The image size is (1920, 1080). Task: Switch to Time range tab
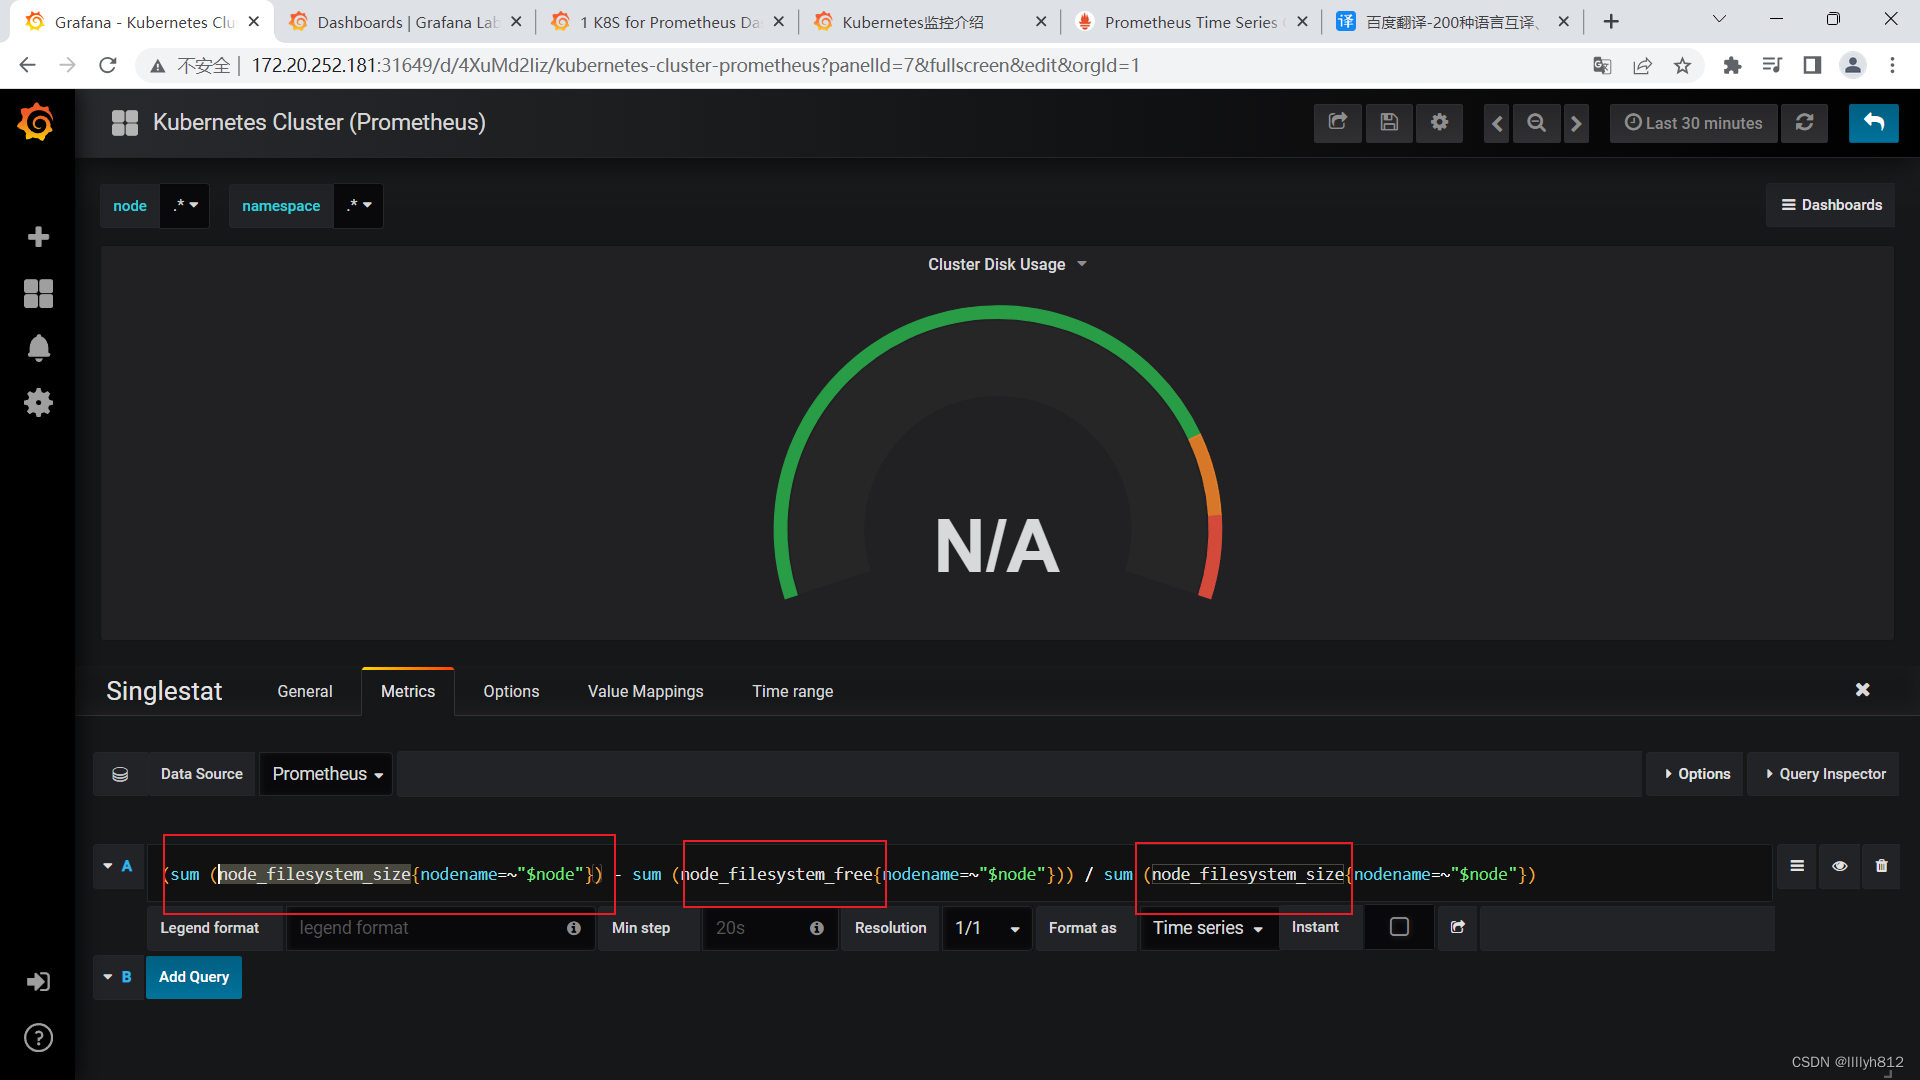point(792,691)
